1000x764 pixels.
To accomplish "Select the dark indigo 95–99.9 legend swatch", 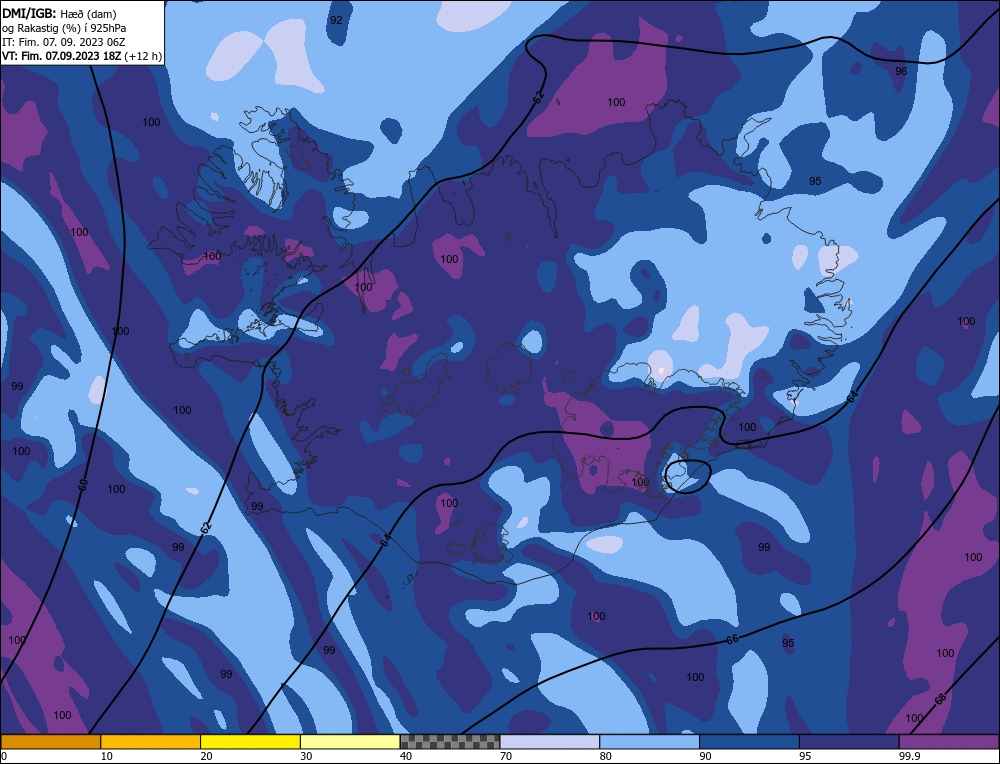I will 849,742.
